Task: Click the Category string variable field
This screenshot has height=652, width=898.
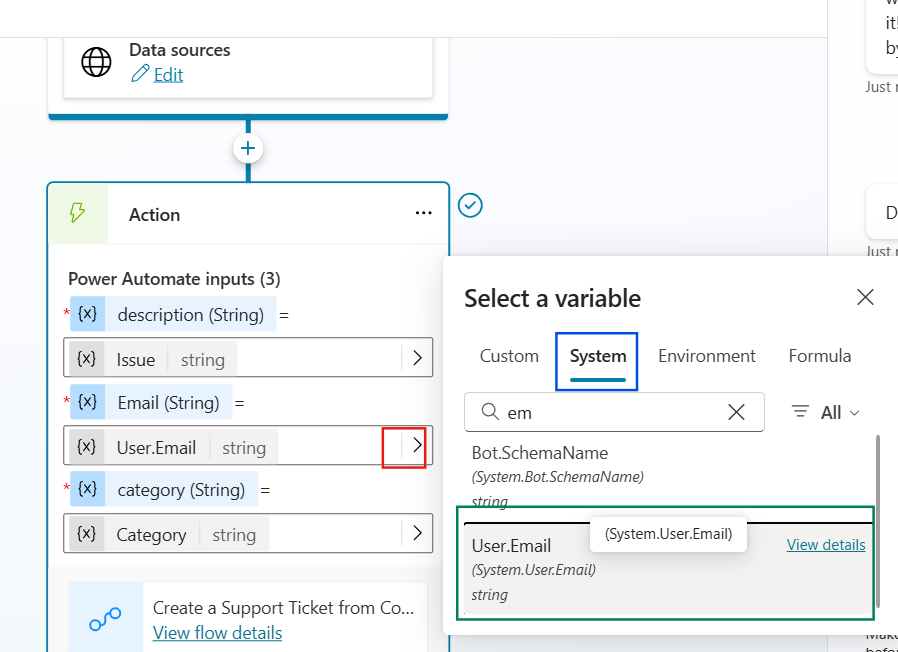Action: (x=248, y=533)
